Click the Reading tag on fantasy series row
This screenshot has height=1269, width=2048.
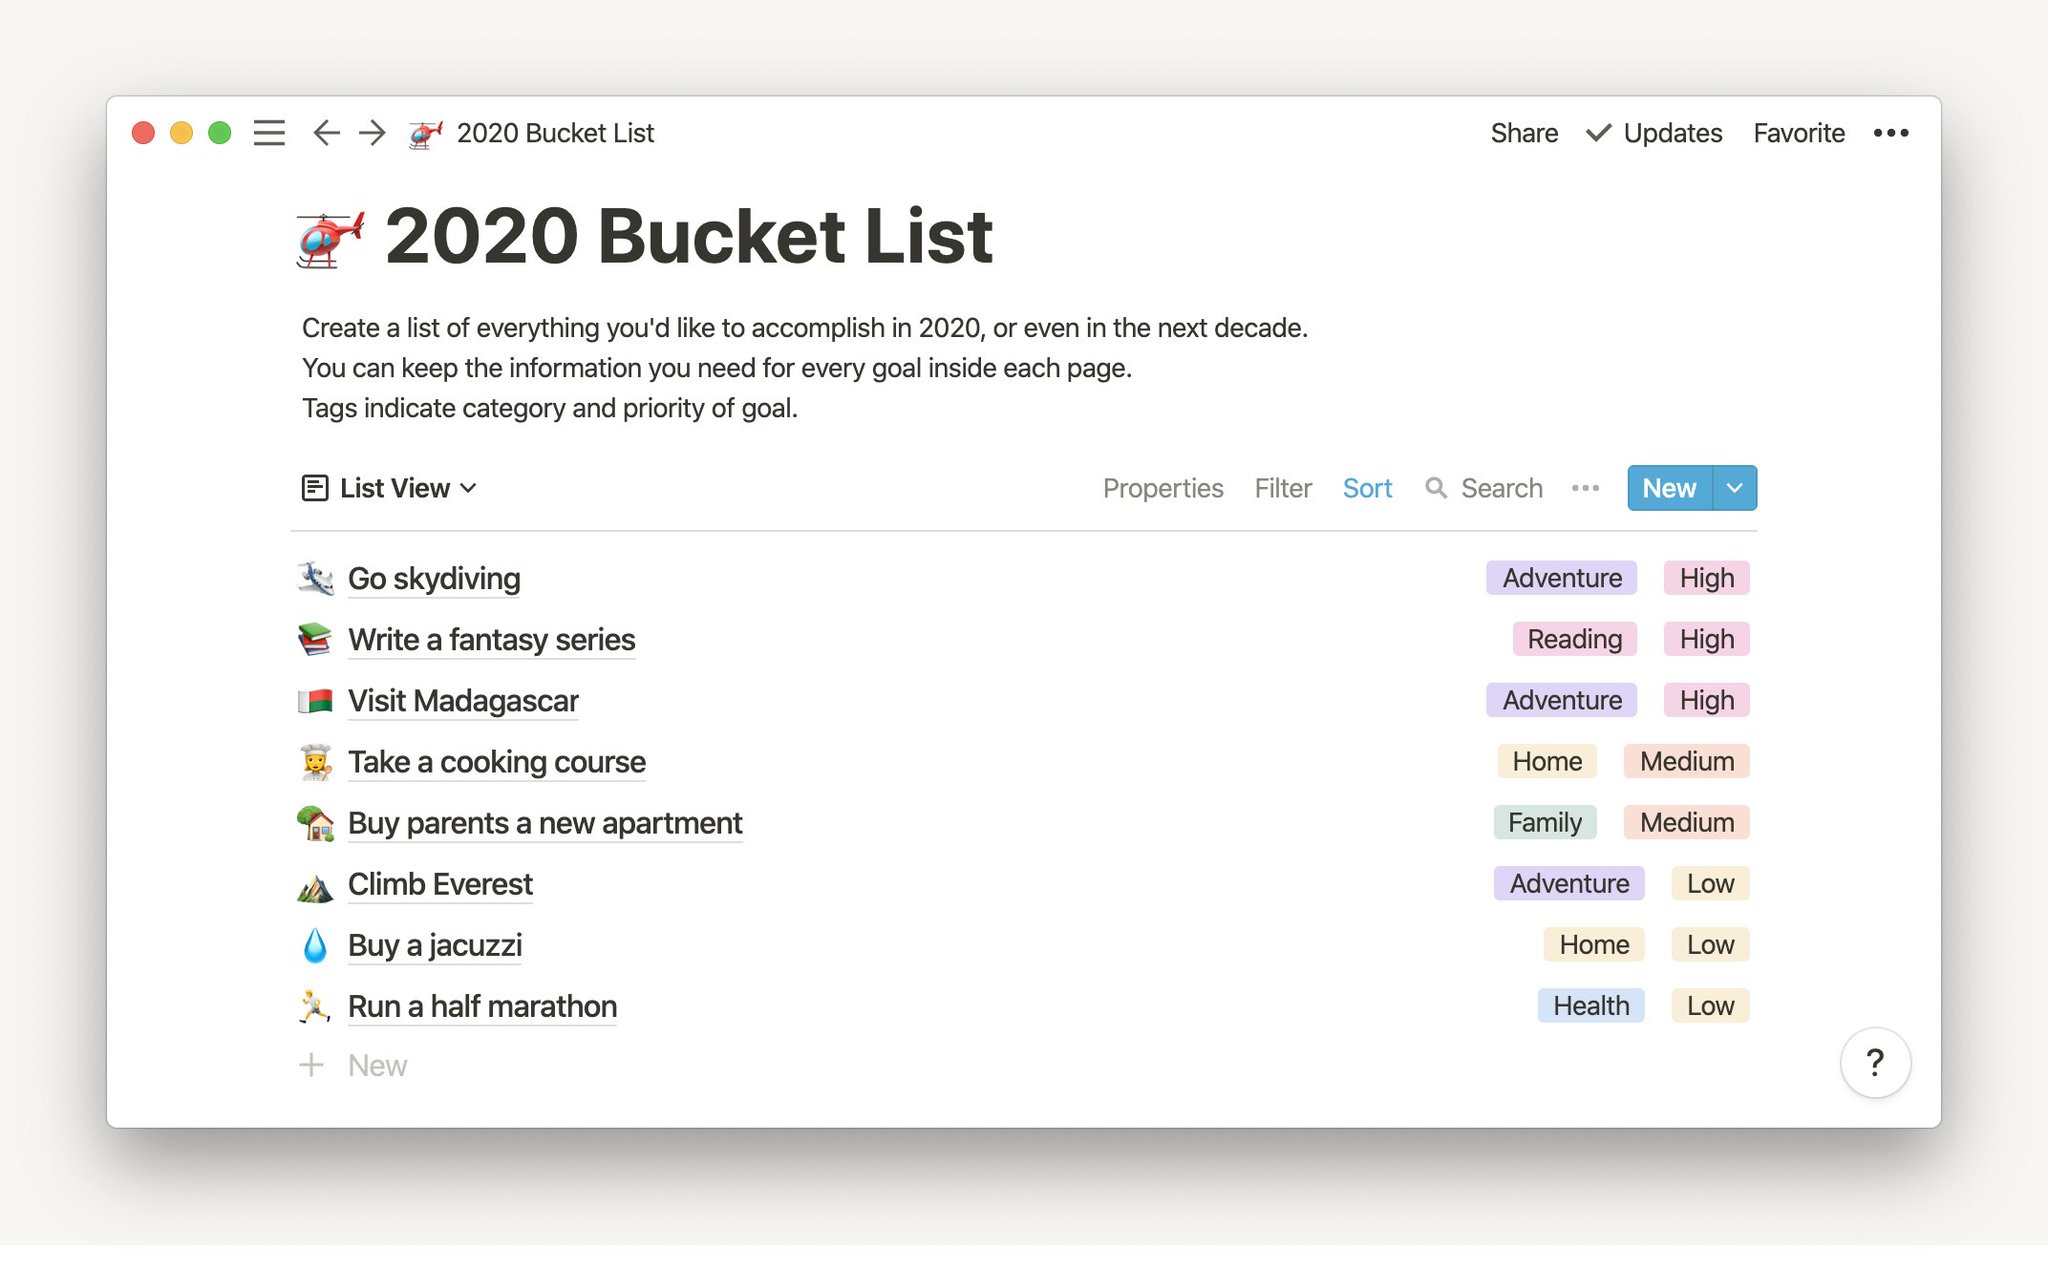(1574, 639)
